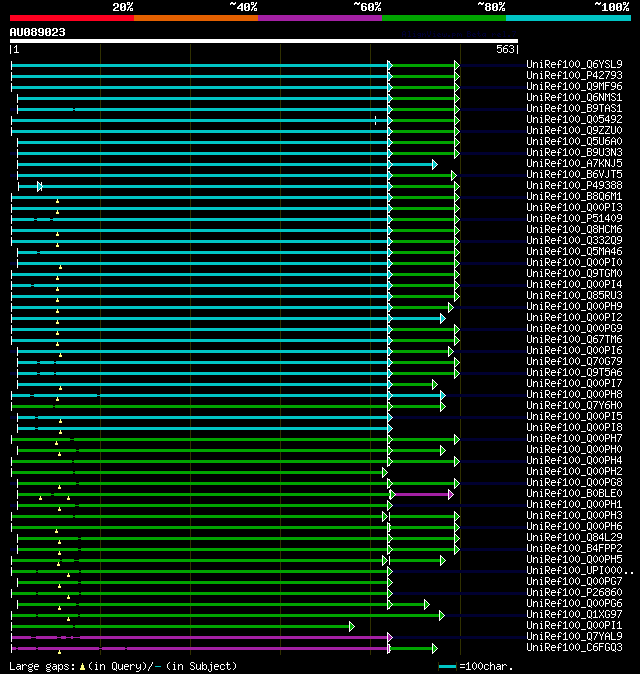
Task: Select hit UniRef100_Q00PH4
Action: [x=574, y=461]
